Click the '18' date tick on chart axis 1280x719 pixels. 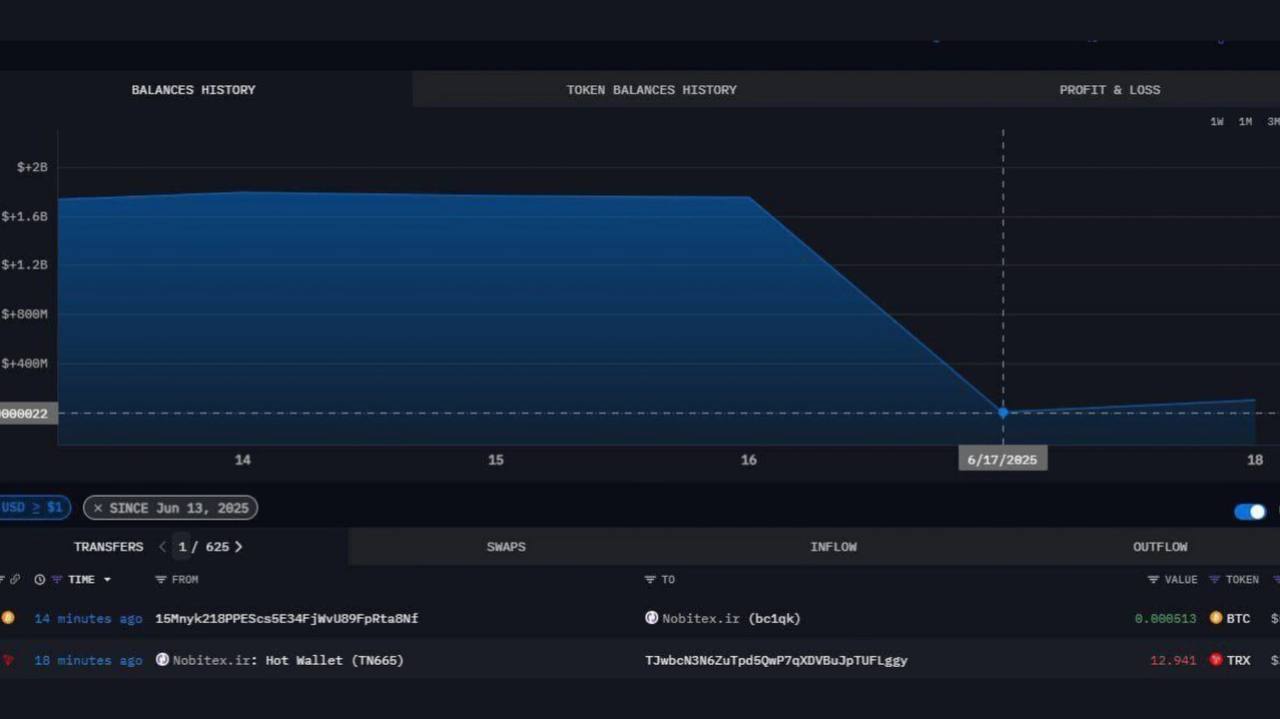[1255, 460]
